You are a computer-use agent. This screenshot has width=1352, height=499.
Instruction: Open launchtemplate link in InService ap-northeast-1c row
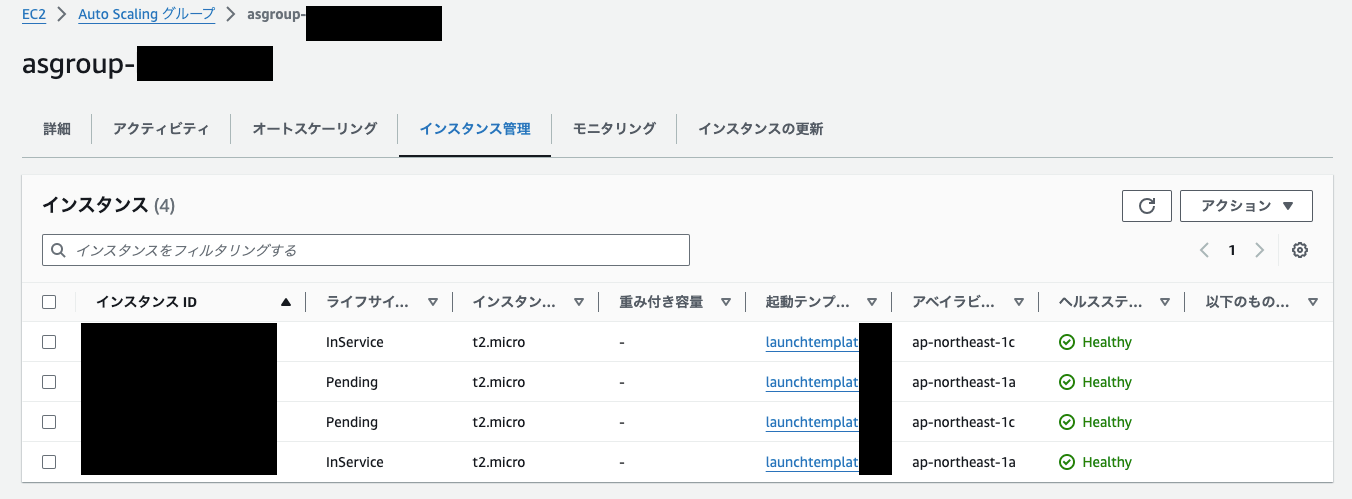tap(812, 342)
